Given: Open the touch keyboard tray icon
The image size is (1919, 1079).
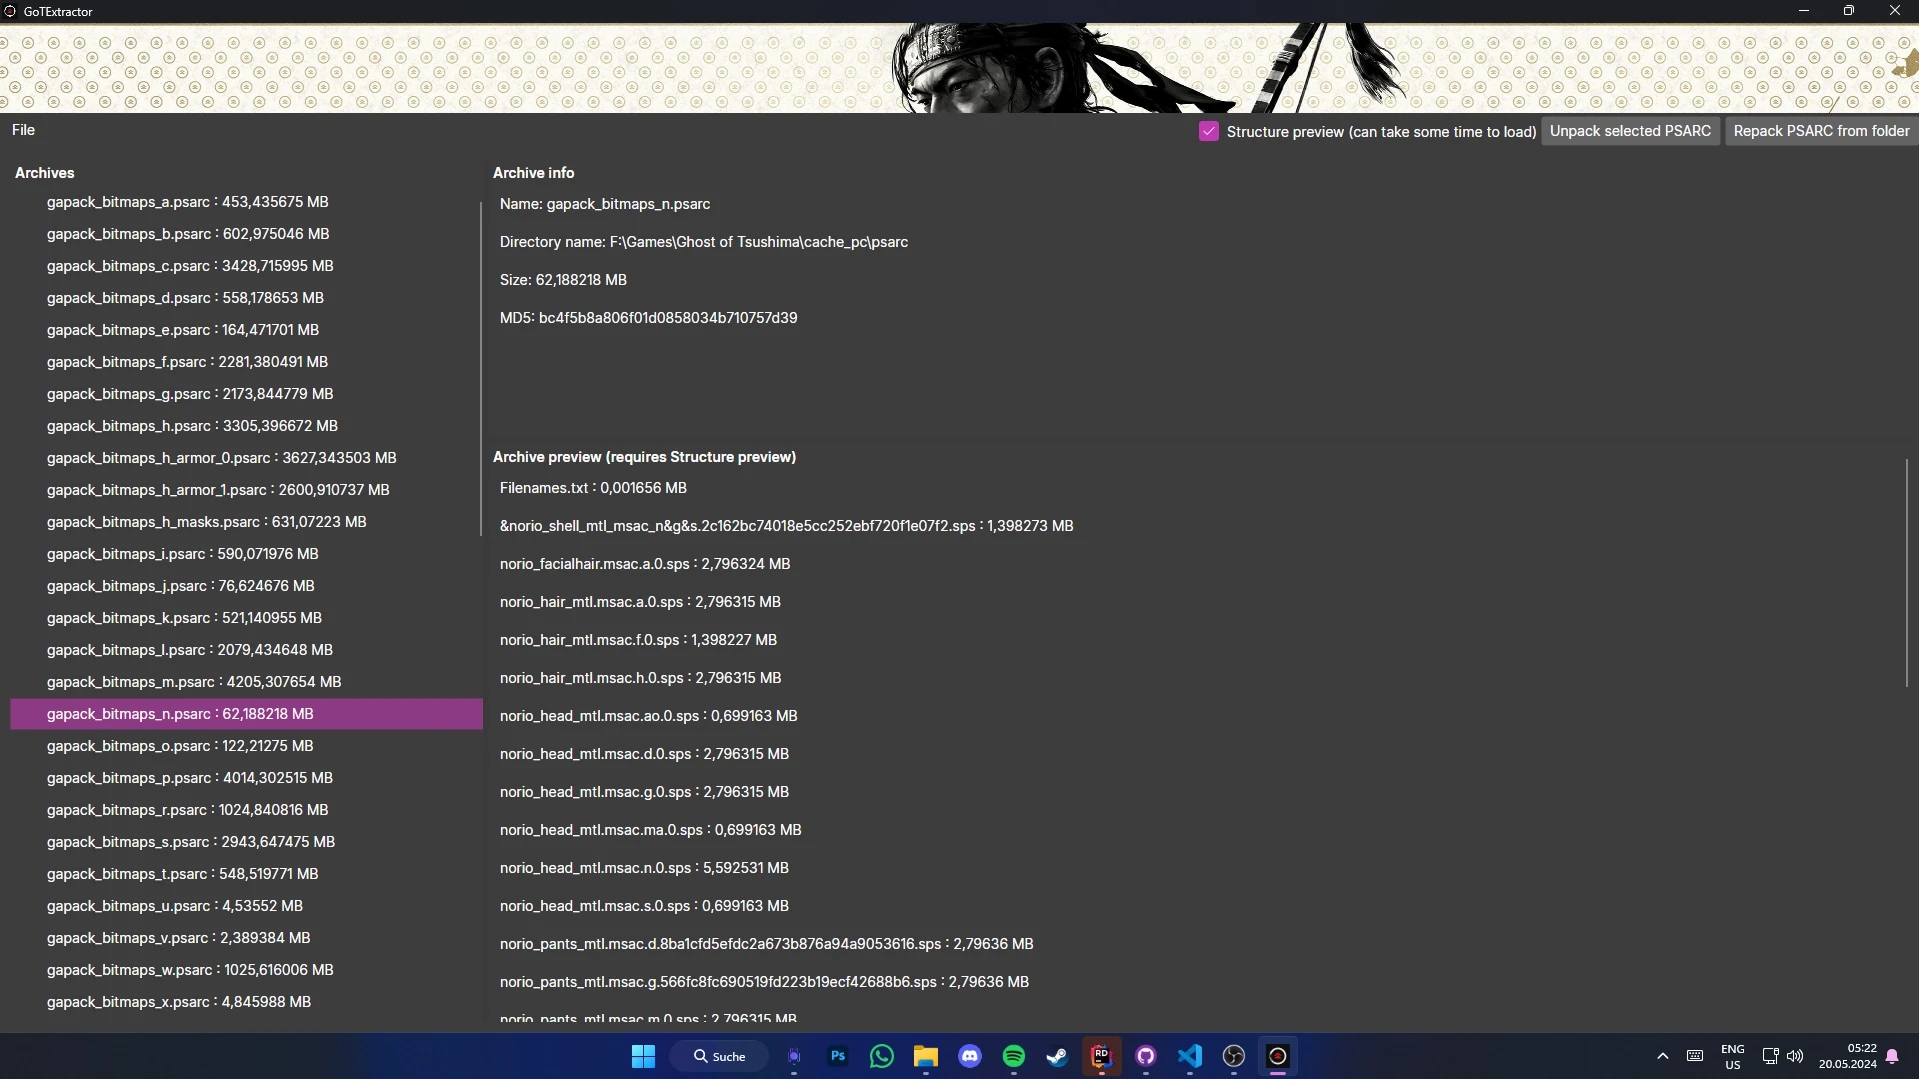Looking at the screenshot, I should [1695, 1056].
